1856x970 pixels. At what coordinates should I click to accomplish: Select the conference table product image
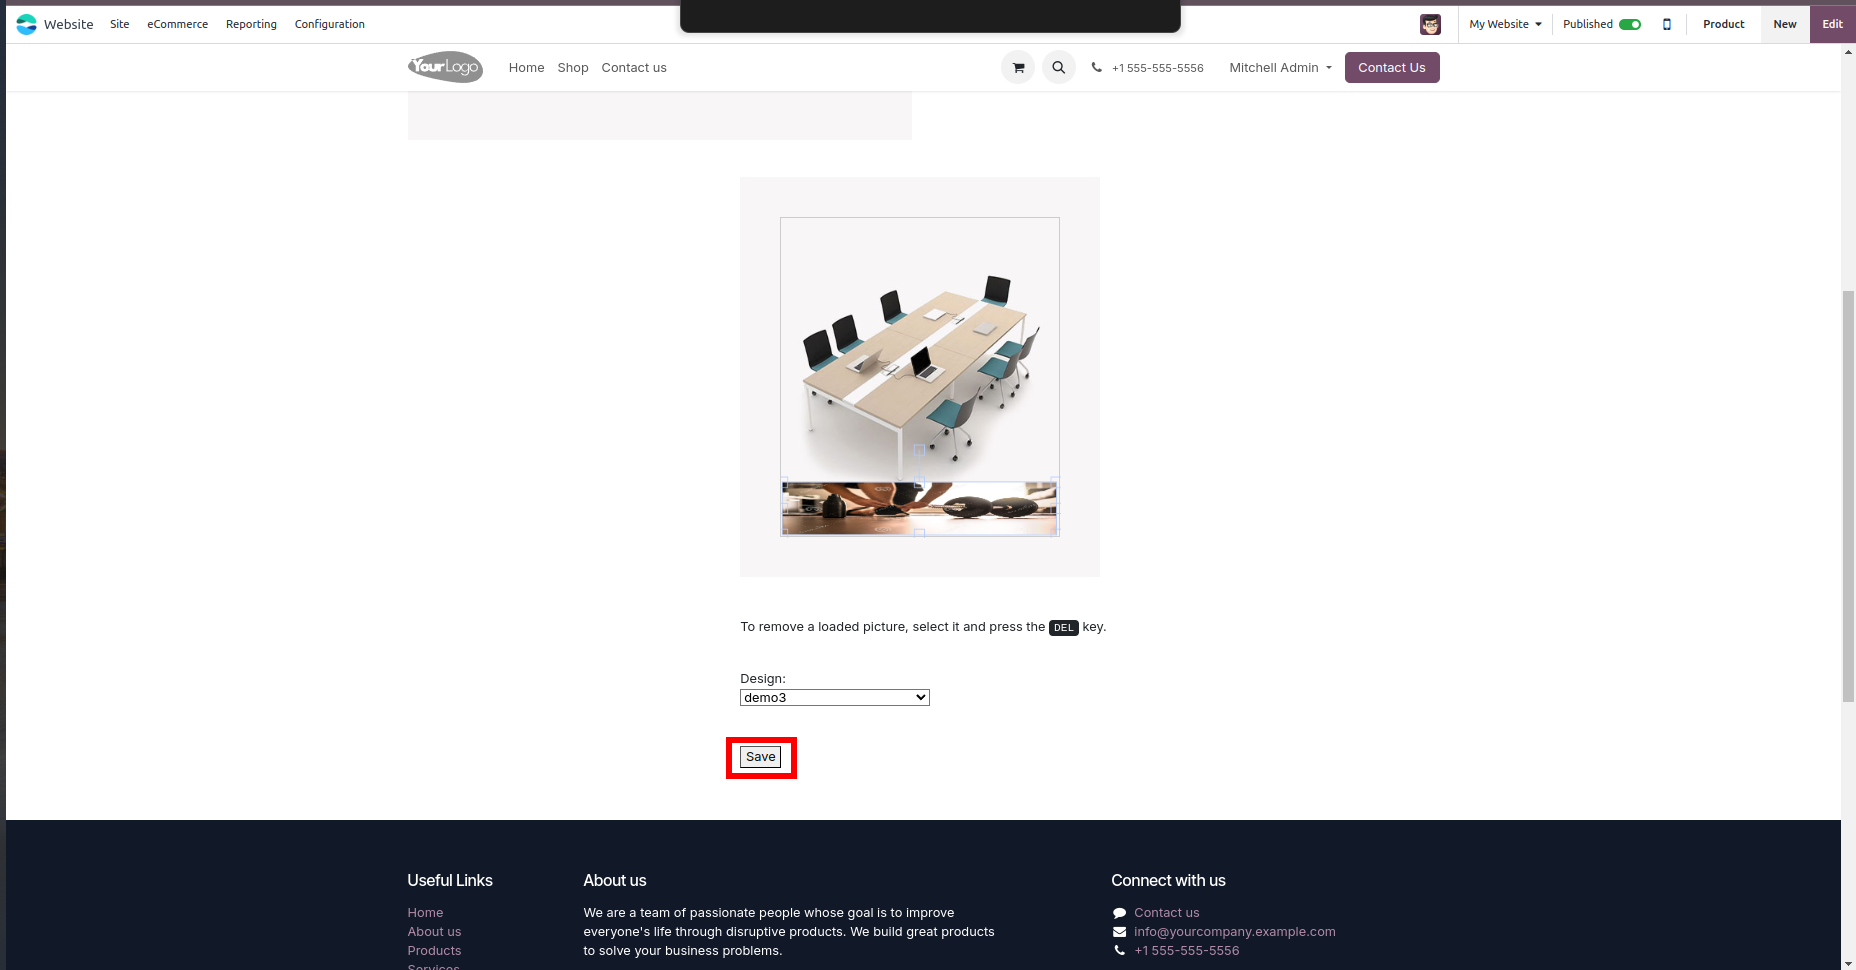(x=919, y=350)
